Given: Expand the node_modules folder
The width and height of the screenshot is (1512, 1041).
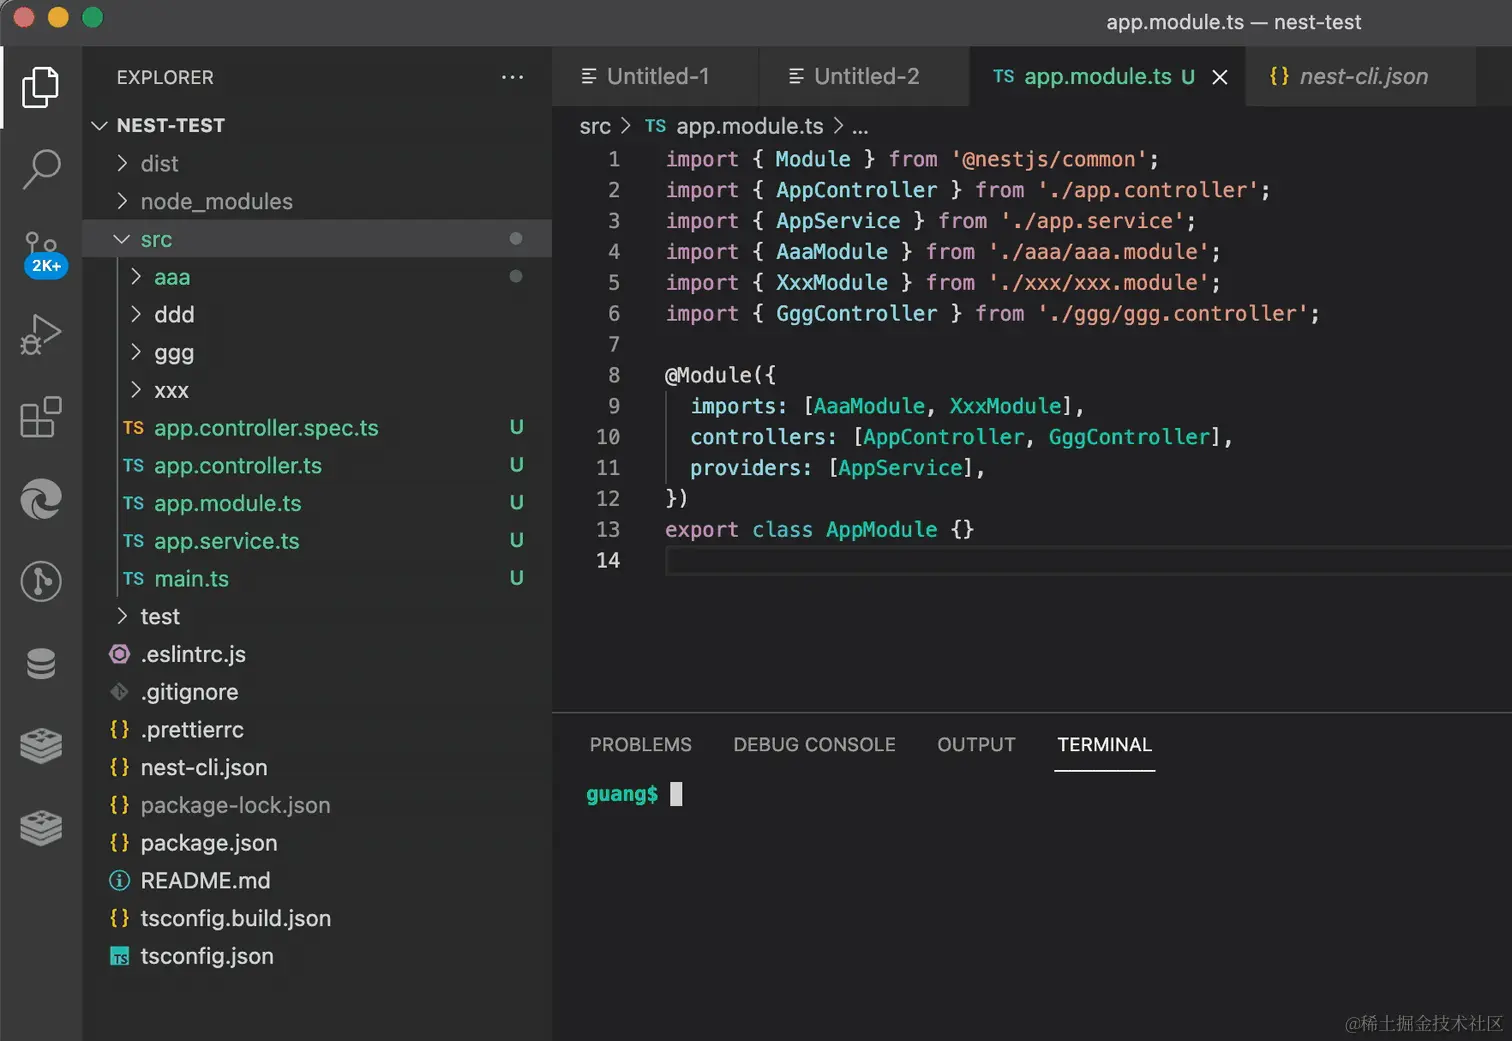Looking at the screenshot, I should (x=216, y=202).
